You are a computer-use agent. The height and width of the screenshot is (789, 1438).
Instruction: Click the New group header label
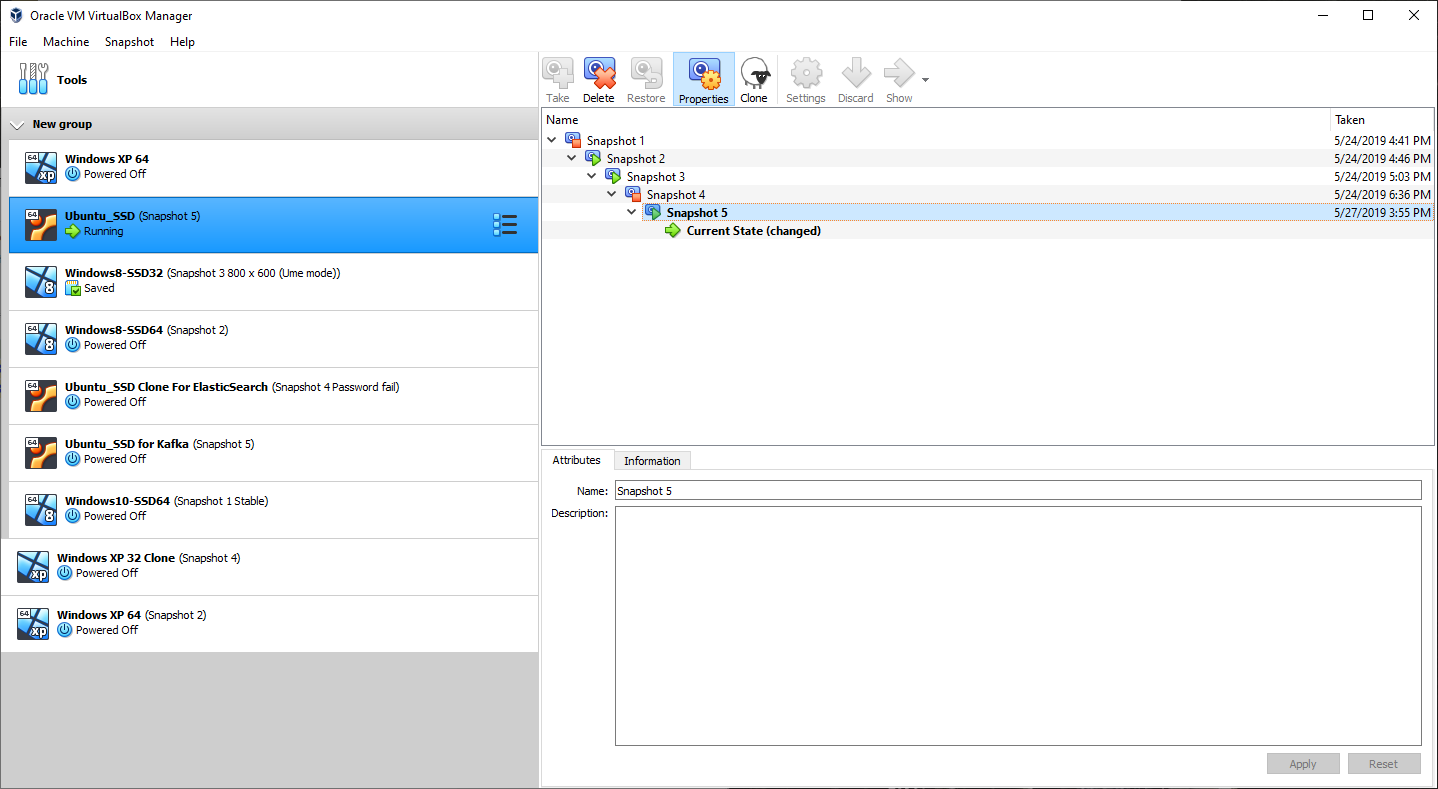[x=62, y=125]
